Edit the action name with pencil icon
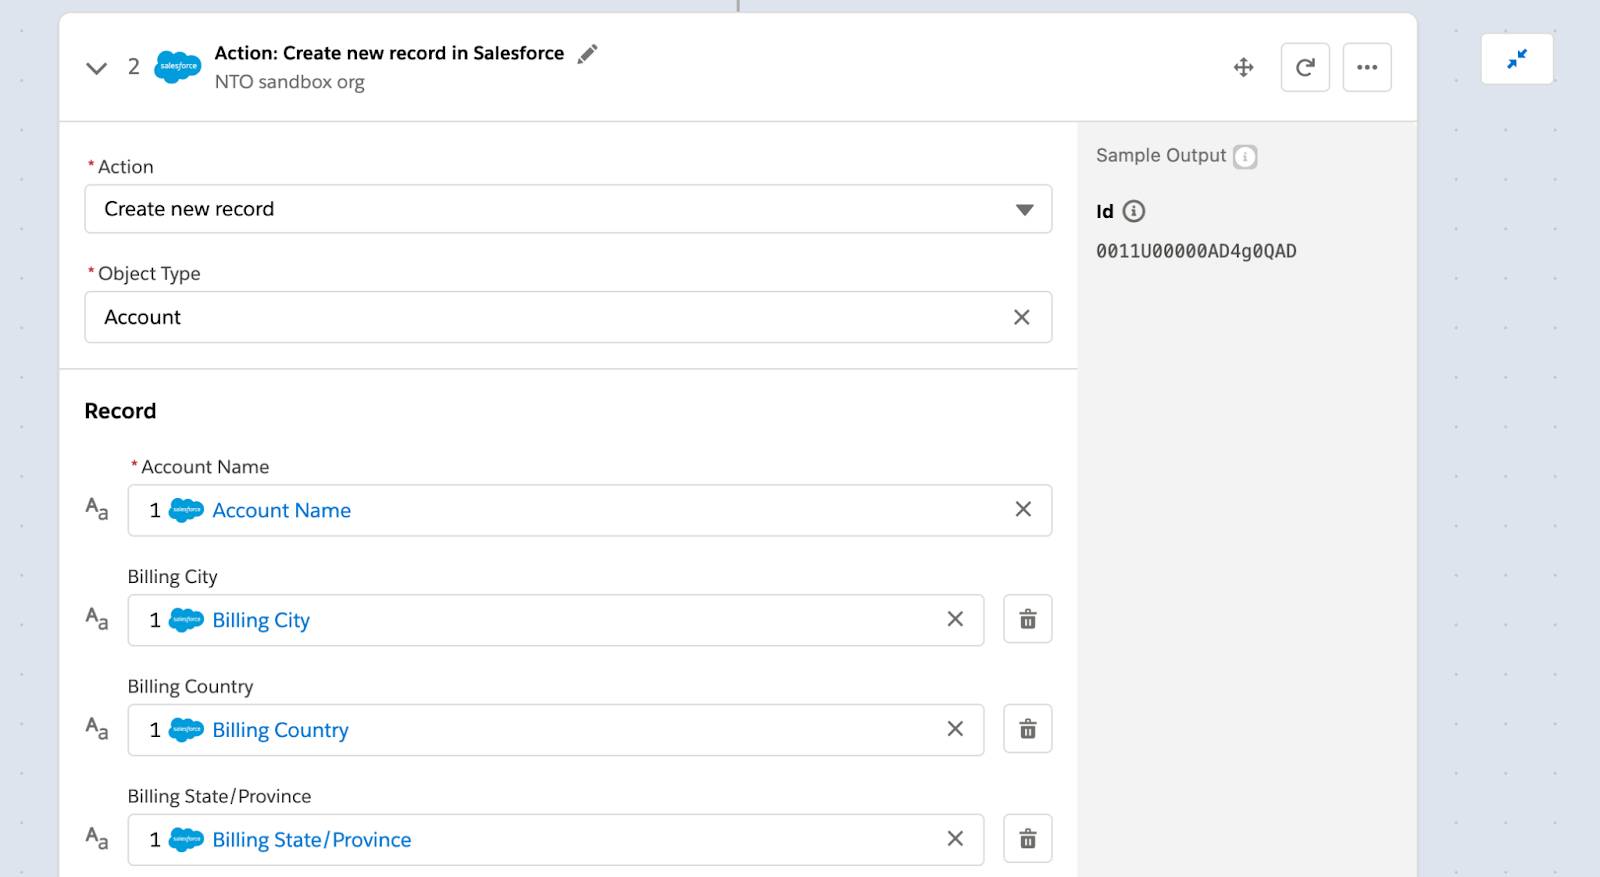The image size is (1600, 877). pyautogui.click(x=588, y=54)
